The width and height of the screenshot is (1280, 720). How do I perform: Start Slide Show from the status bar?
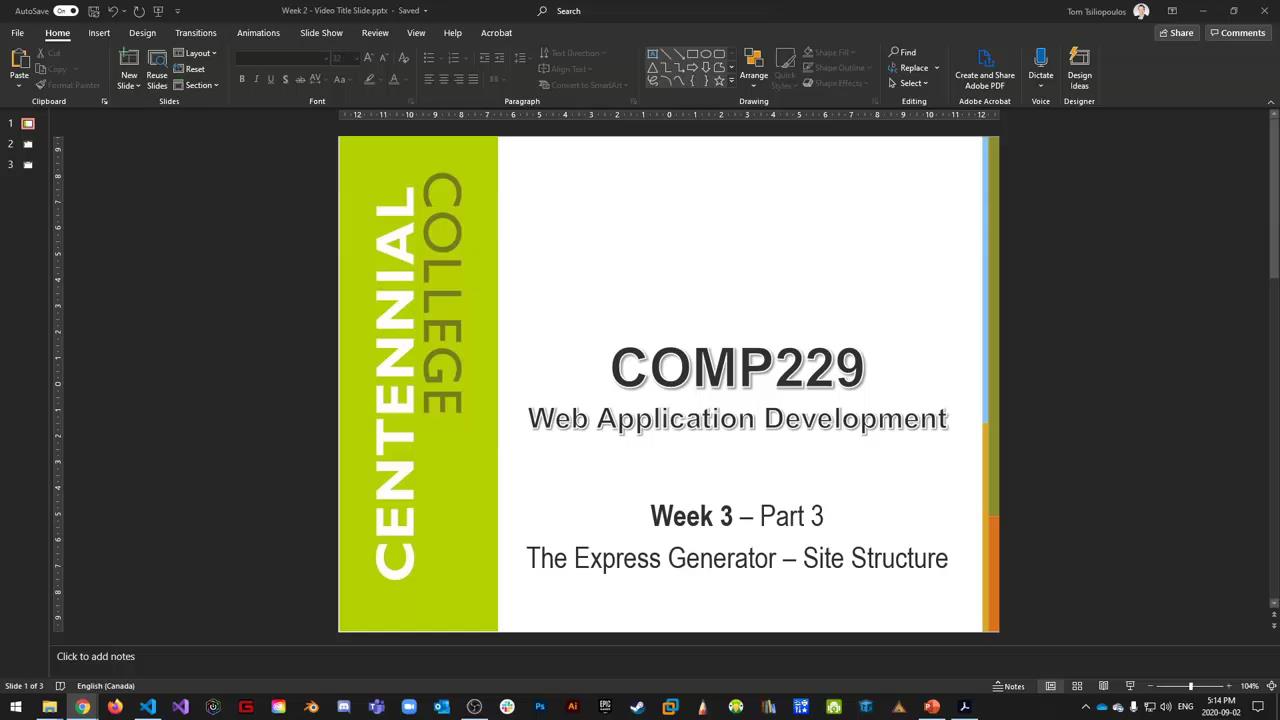point(1130,686)
